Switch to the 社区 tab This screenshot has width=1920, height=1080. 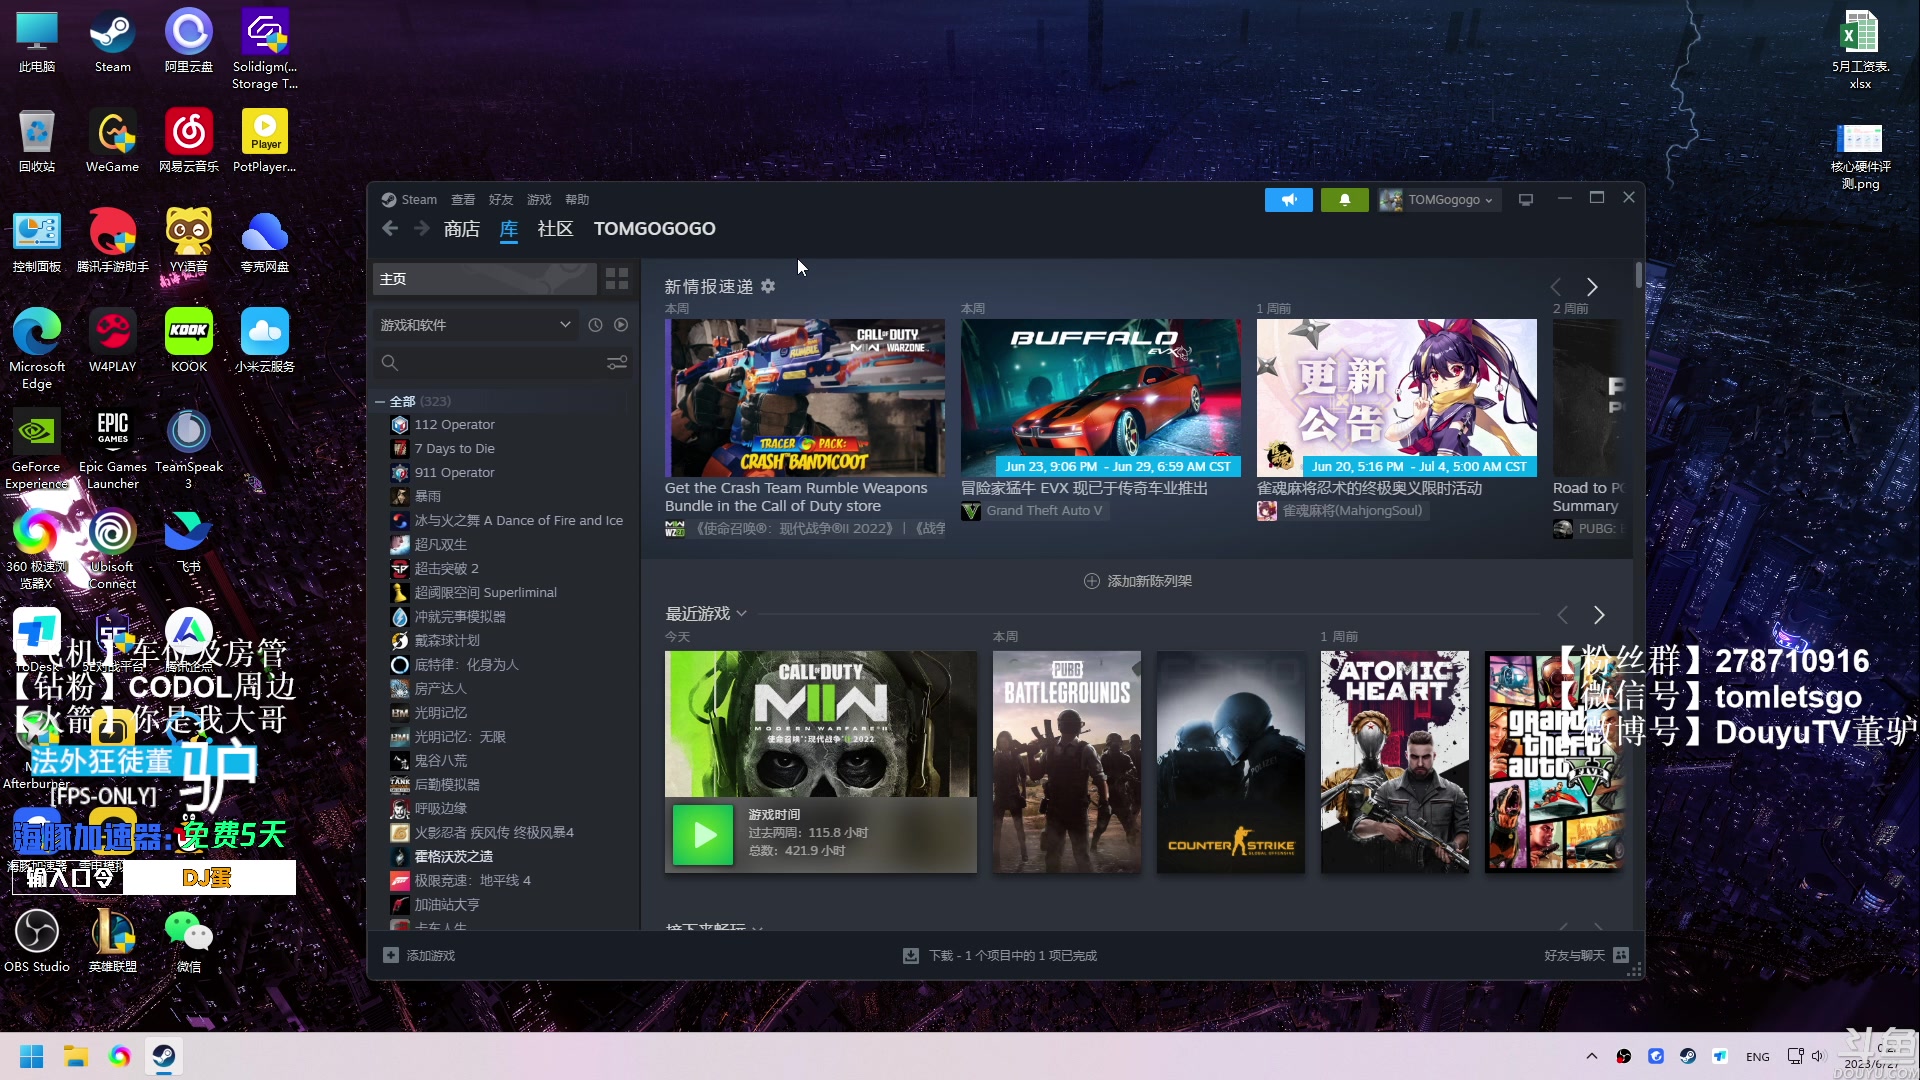(x=555, y=229)
